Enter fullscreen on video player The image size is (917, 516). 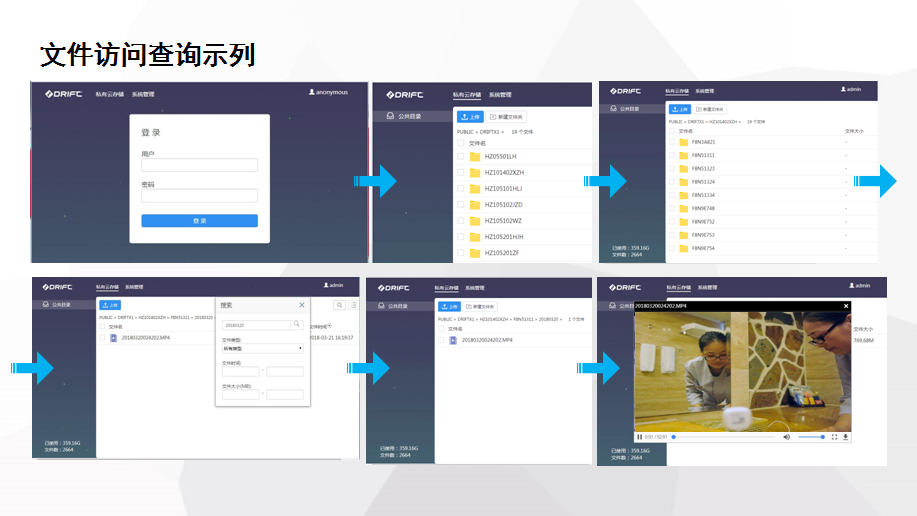(835, 437)
